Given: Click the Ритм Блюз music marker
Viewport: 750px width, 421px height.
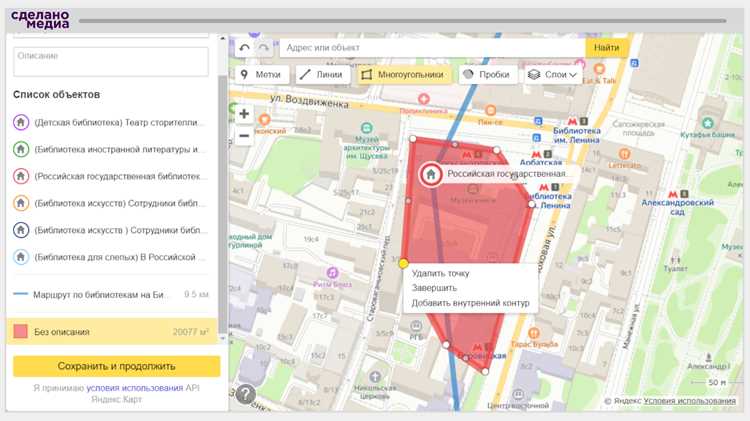Looking at the screenshot, I should [332, 273].
